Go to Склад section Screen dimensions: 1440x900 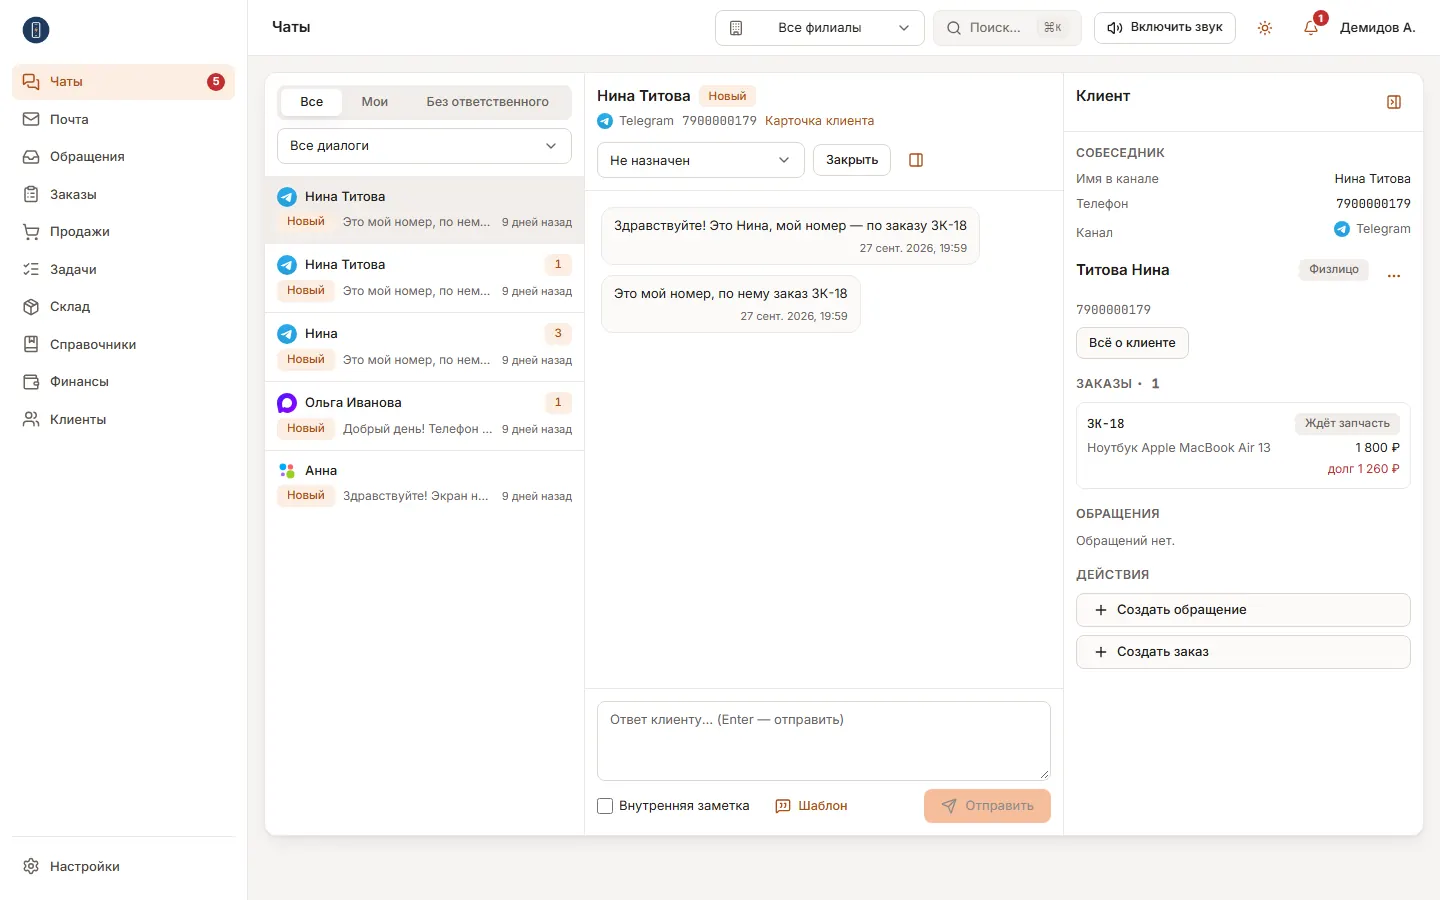[x=123, y=307]
